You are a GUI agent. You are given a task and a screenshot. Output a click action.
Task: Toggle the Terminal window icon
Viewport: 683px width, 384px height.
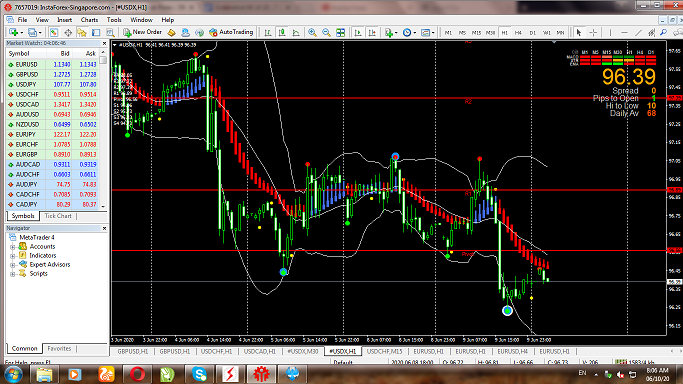coord(96,32)
